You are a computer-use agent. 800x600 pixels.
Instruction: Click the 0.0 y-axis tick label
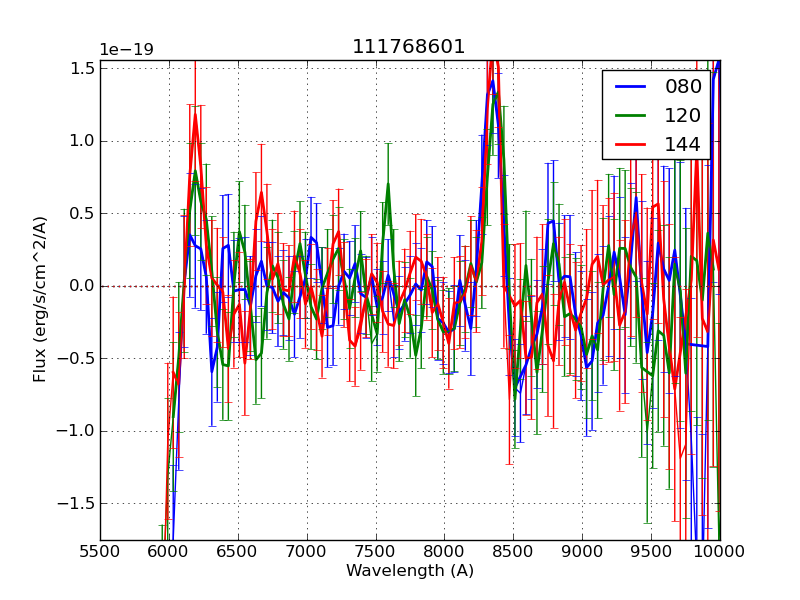coord(83,286)
